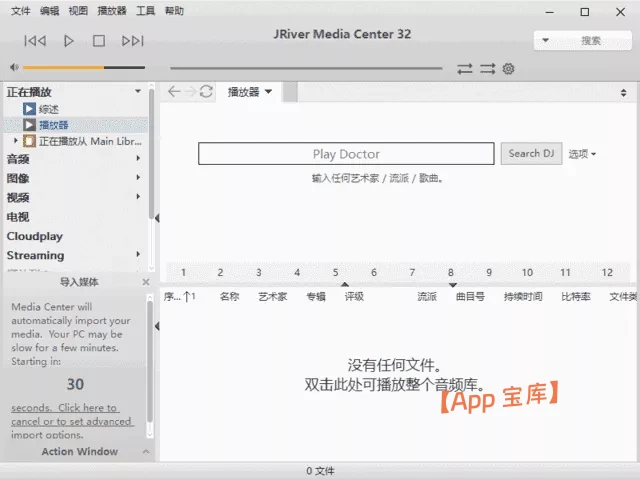Viewport: 640px width, 480px height.
Task: Expand the 音频 section
Action: click(138, 158)
